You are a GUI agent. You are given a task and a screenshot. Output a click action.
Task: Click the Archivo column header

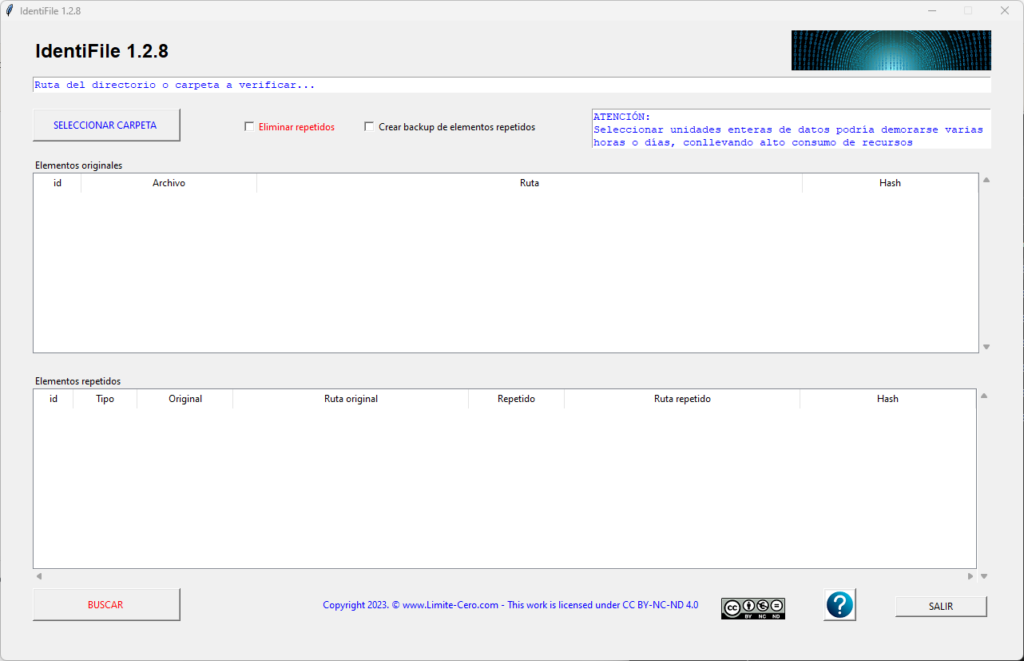(169, 183)
